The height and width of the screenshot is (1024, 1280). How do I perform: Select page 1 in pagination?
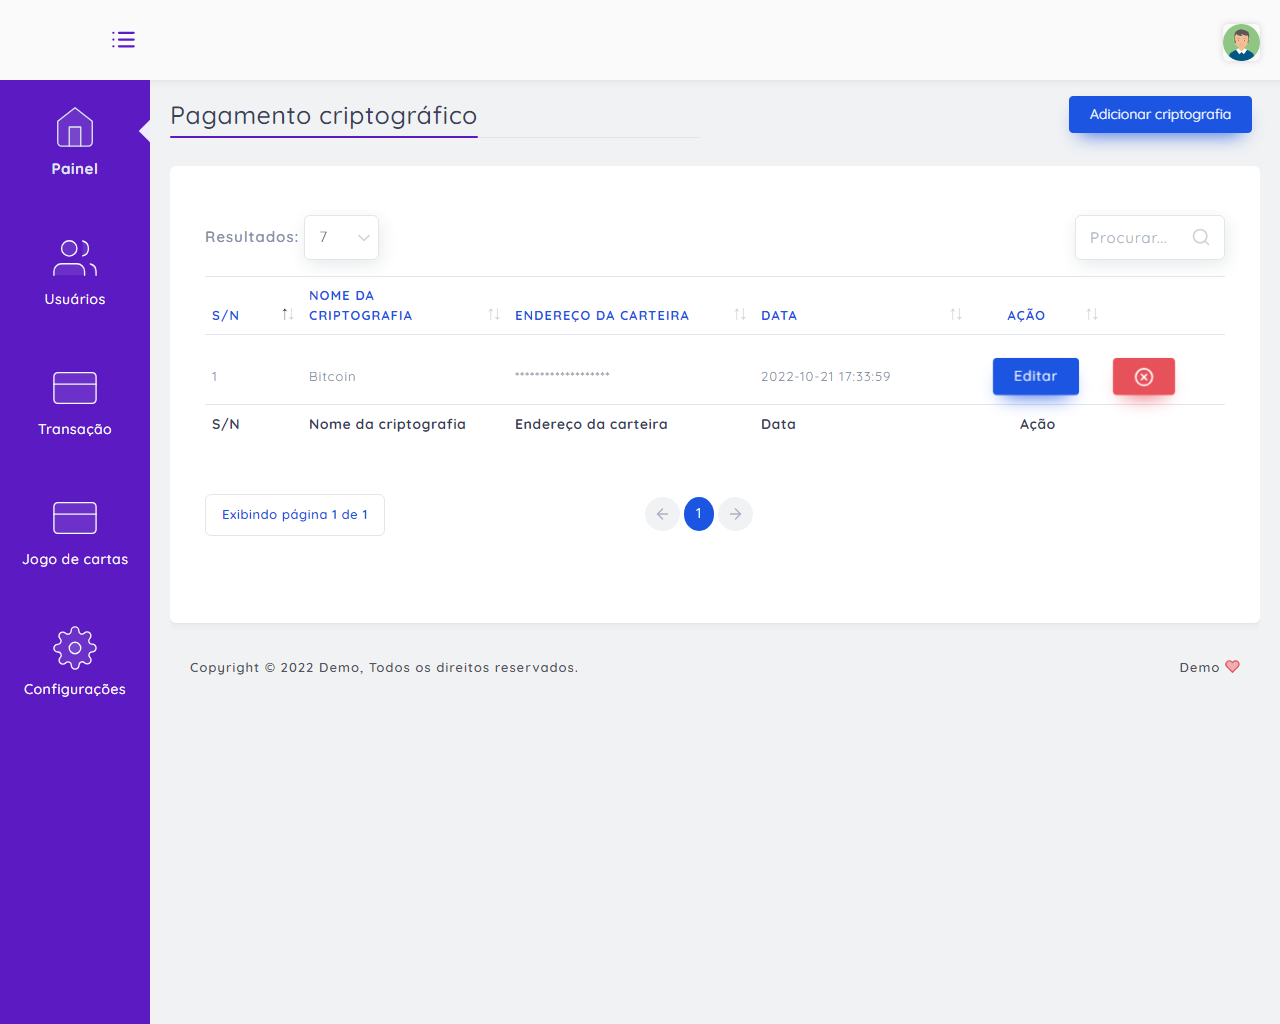point(698,514)
